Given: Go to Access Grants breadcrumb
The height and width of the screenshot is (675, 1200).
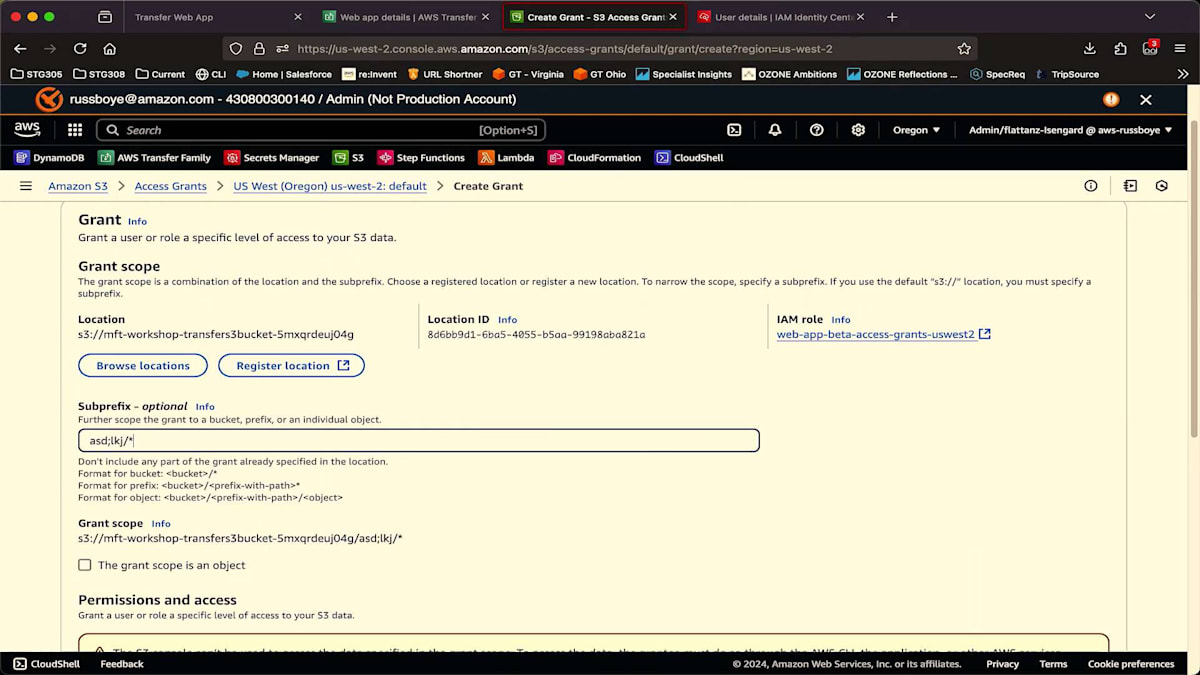Looking at the screenshot, I should coord(171,186).
